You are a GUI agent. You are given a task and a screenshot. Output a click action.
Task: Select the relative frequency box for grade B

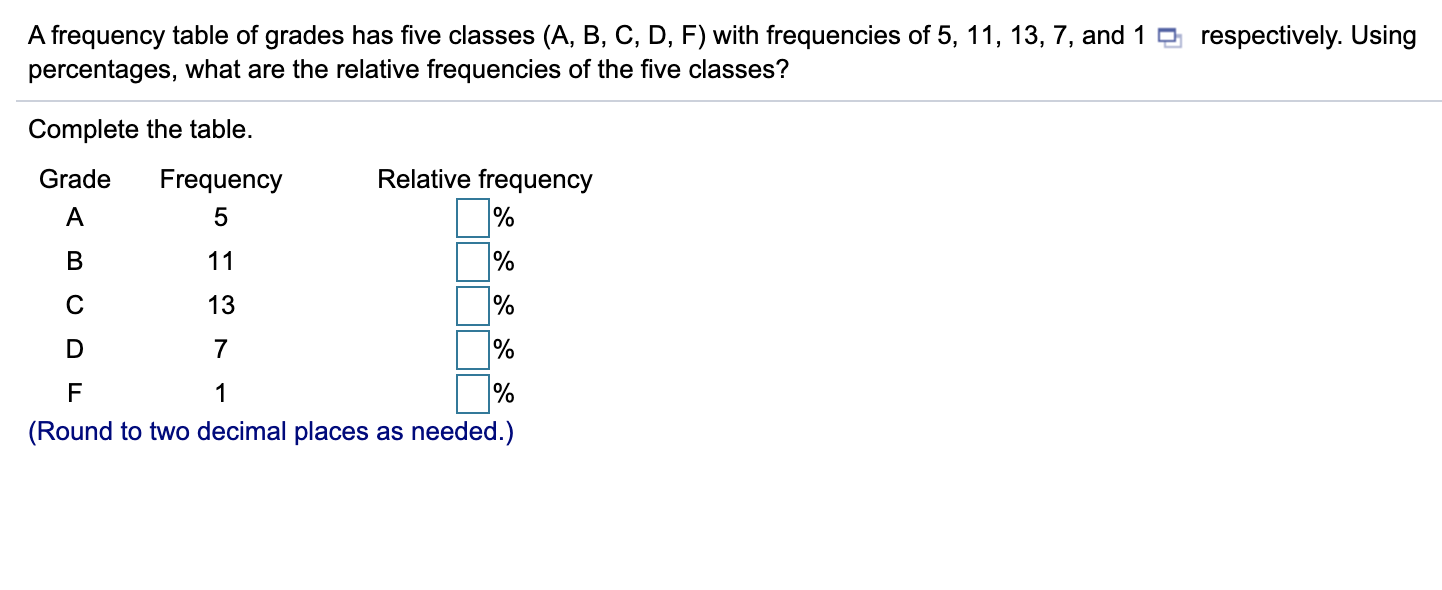[471, 260]
